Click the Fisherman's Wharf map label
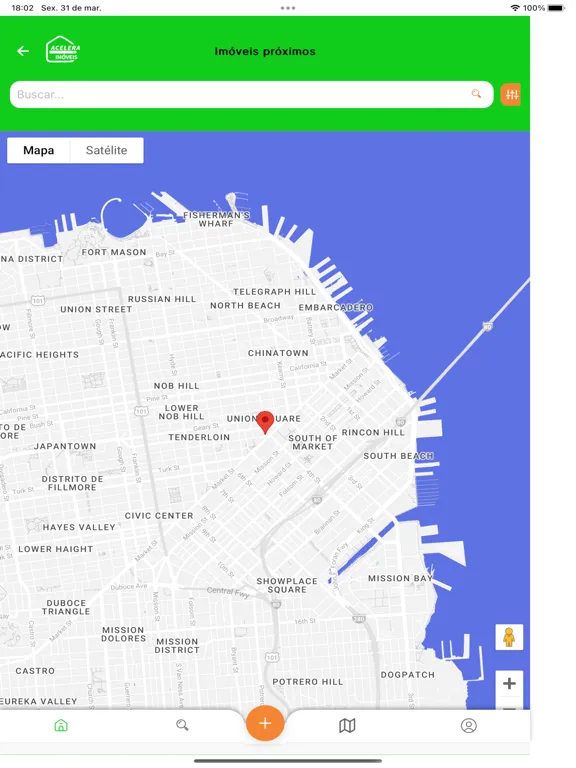Viewport: 576px width, 768px height. [x=216, y=219]
